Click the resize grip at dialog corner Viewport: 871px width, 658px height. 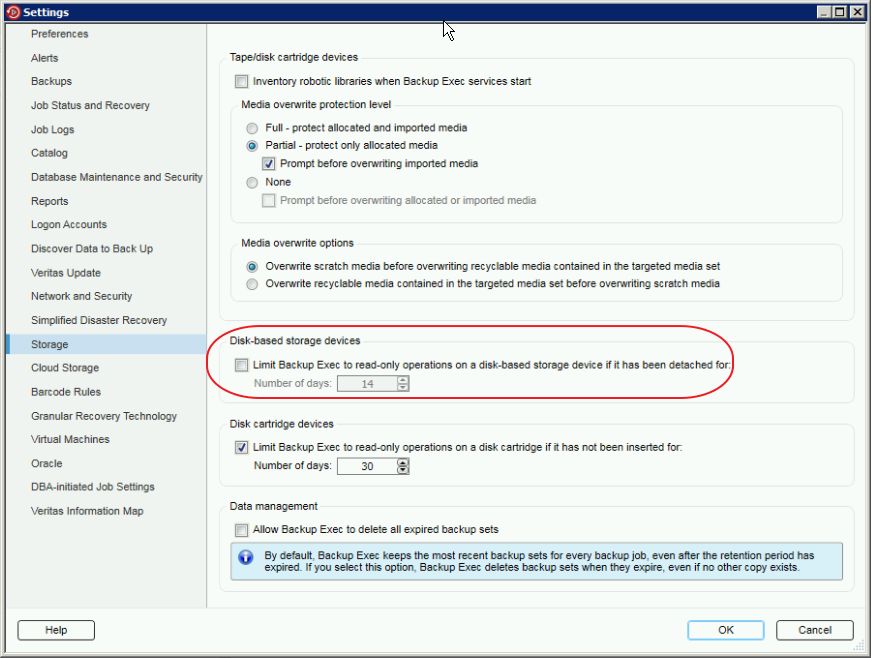click(x=859, y=646)
